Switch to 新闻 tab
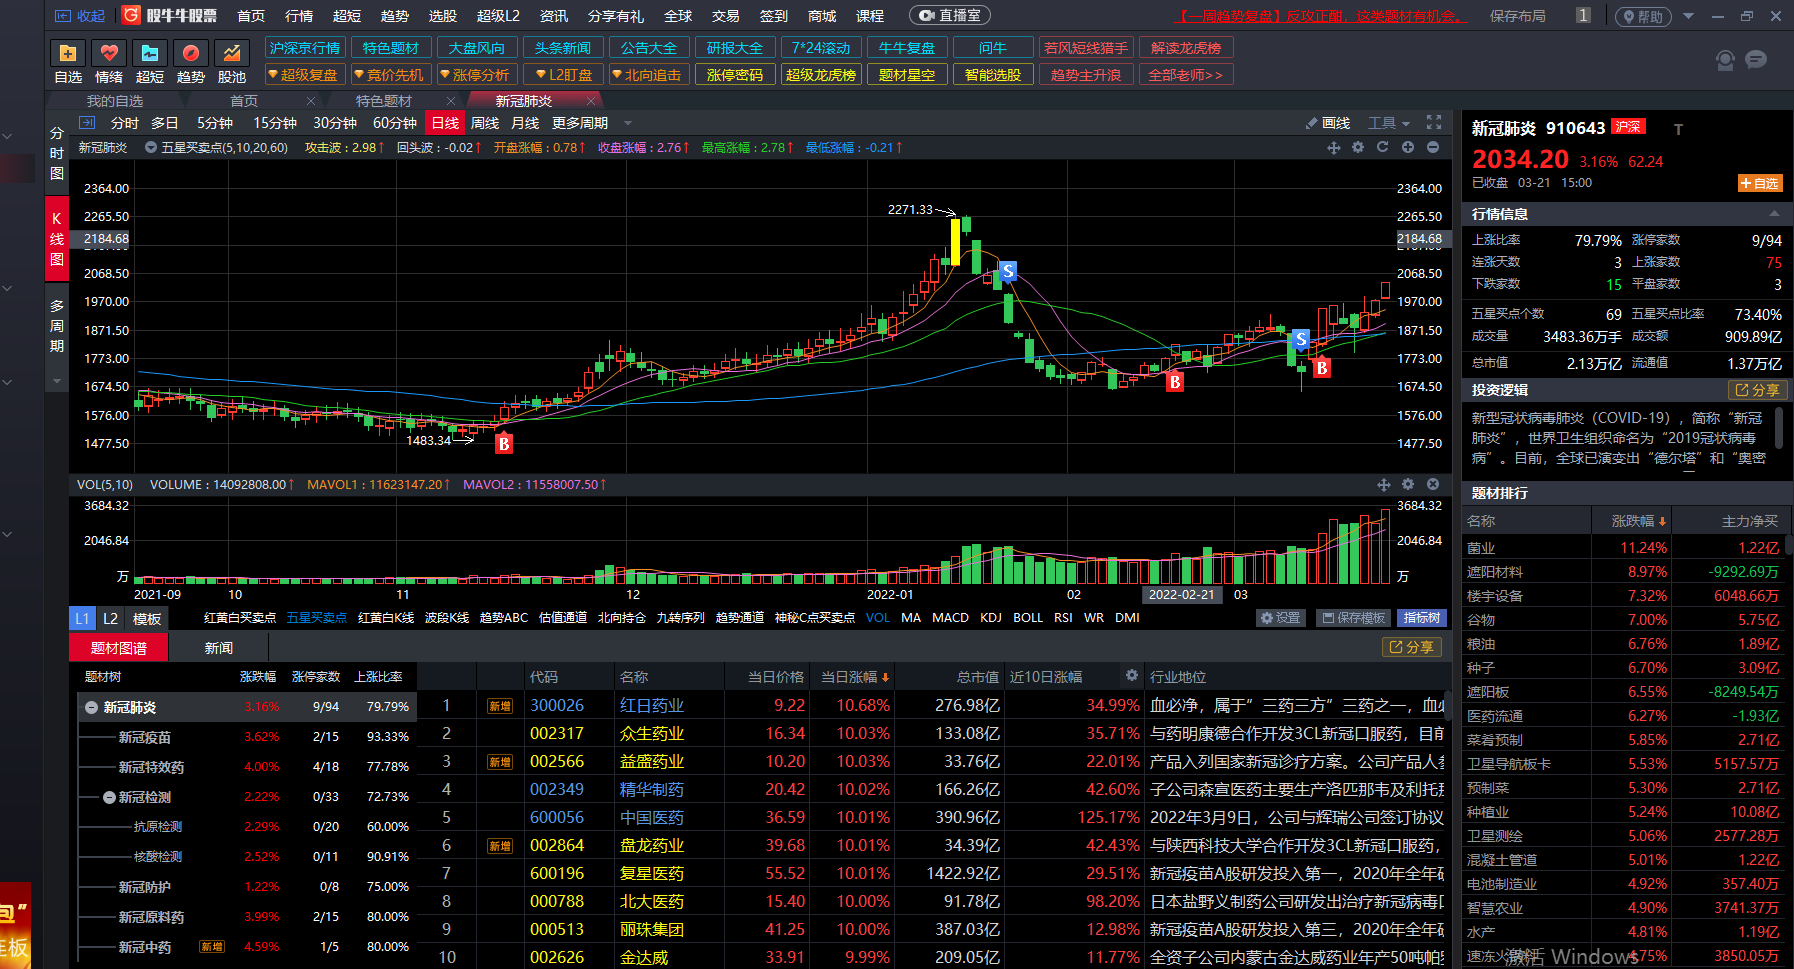 pyautogui.click(x=219, y=648)
